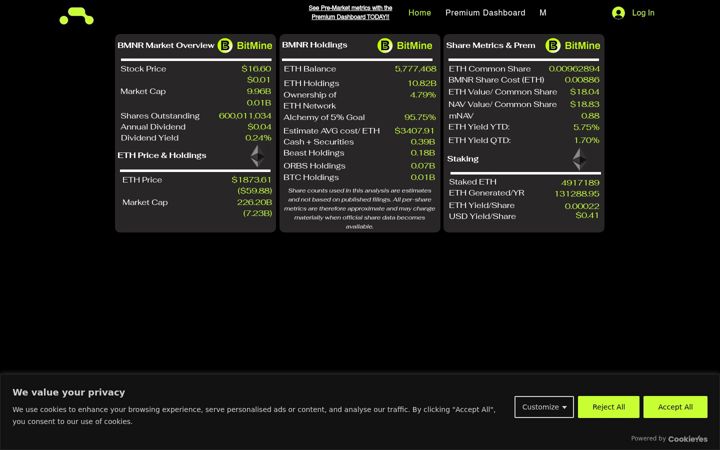Click the BitMine logo in BMNR Holdings card
This screenshot has width=720, height=450.
(x=405, y=45)
